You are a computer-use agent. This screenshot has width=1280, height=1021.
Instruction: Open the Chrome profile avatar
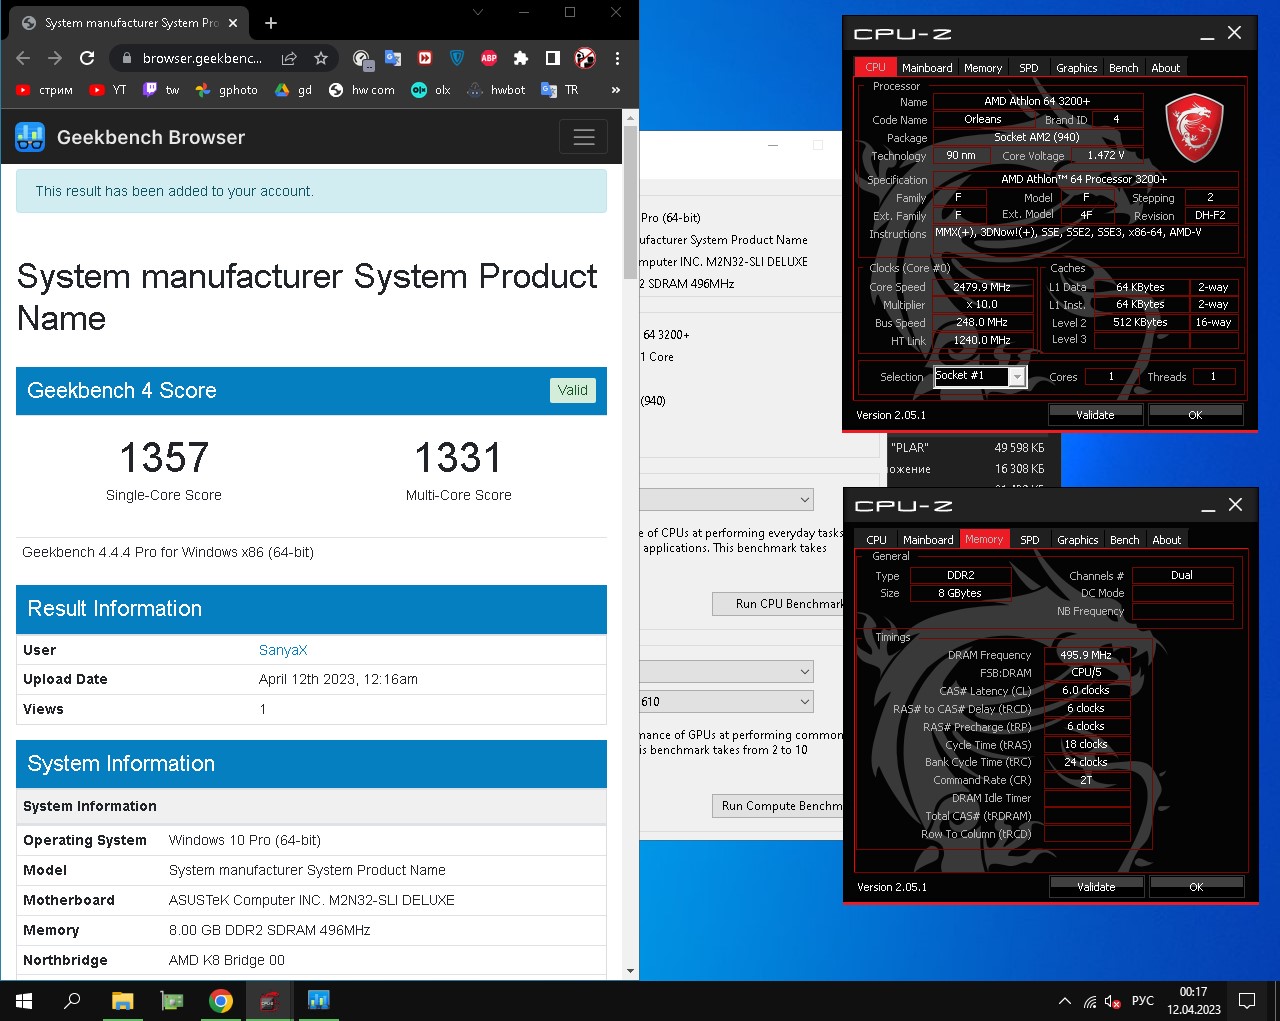tap(585, 58)
